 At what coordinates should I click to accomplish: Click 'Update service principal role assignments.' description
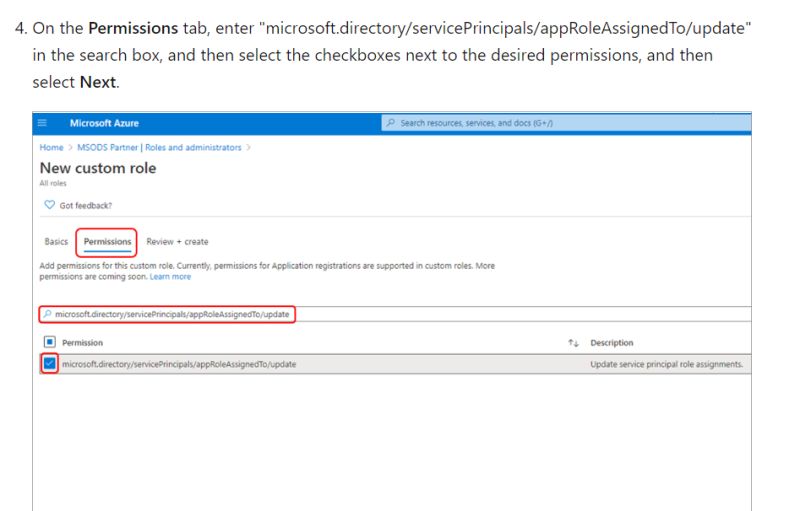point(666,364)
